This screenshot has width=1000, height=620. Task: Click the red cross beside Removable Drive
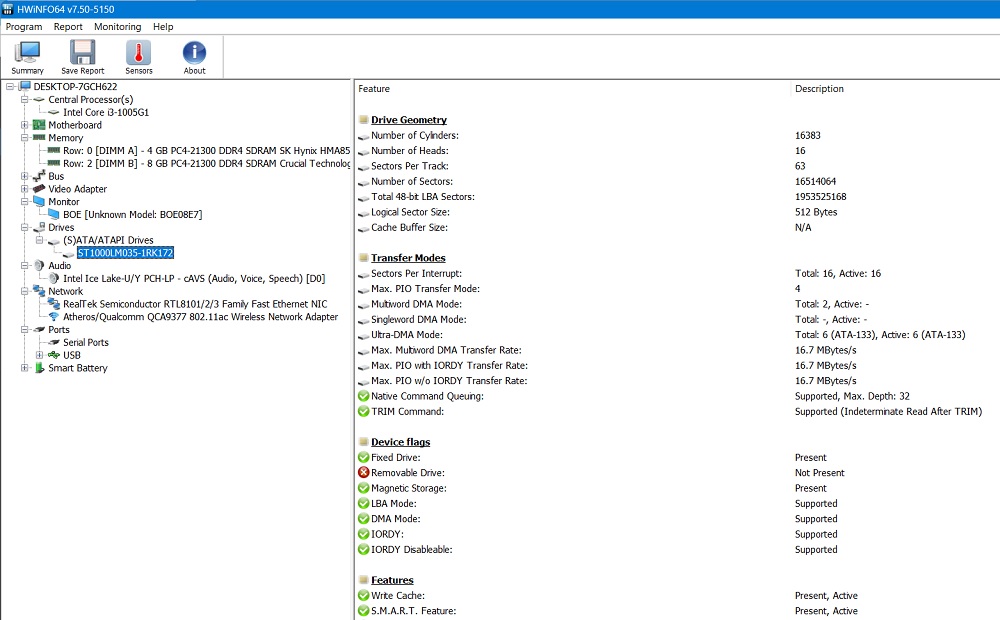[x=362, y=472]
